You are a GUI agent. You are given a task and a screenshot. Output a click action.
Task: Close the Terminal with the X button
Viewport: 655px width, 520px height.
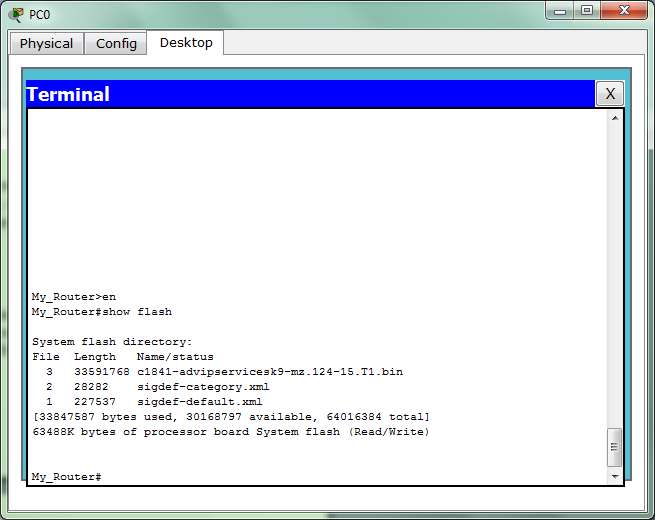point(610,94)
